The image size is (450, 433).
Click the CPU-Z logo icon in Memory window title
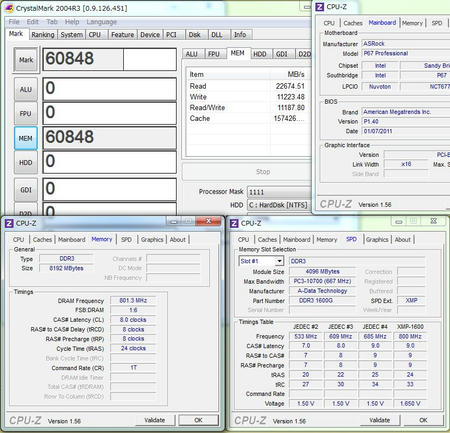tap(9, 223)
